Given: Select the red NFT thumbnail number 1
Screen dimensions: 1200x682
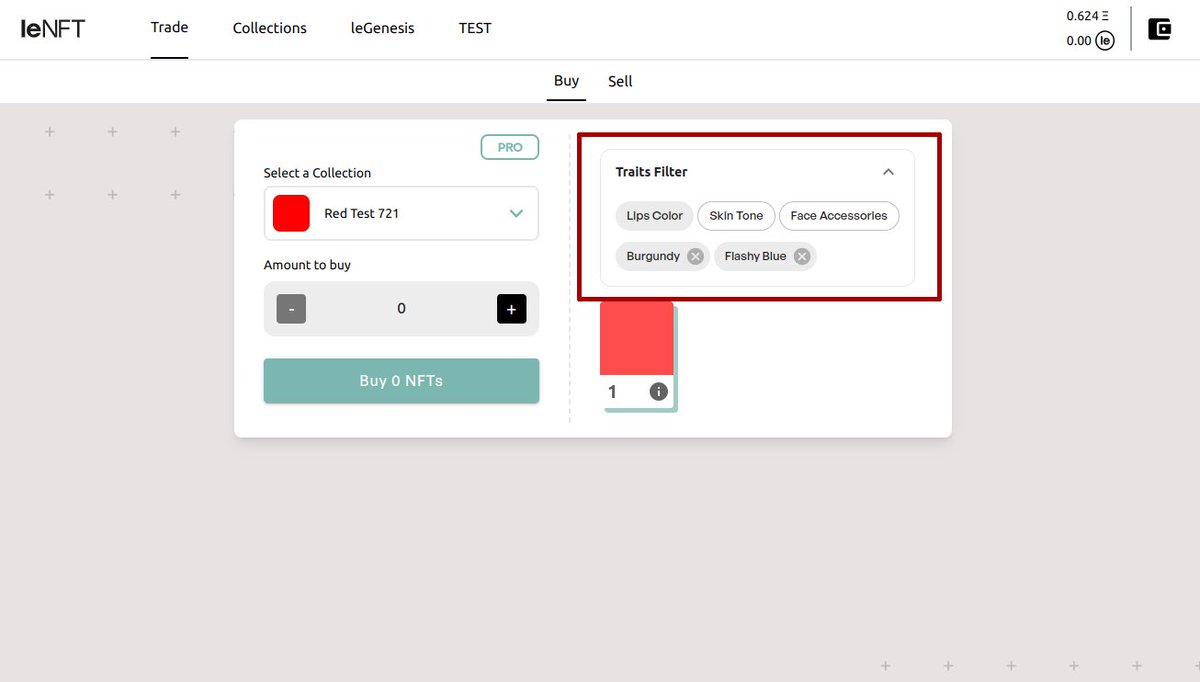Looking at the screenshot, I should tap(637, 339).
